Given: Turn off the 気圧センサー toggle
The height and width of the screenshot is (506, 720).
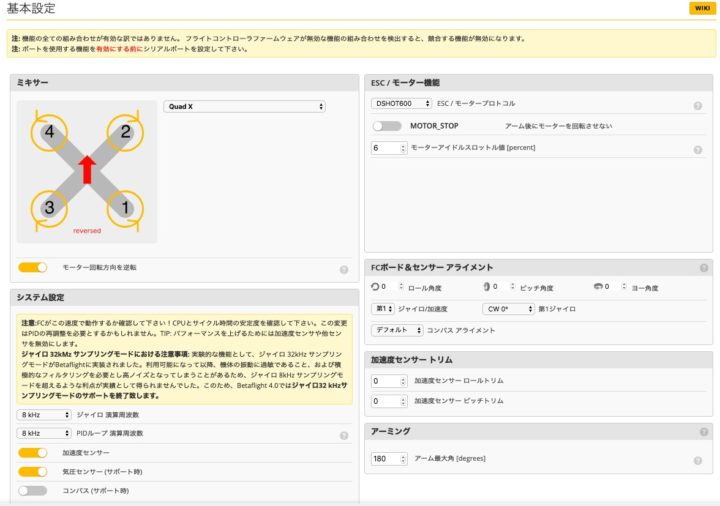Looking at the screenshot, I should click(33, 471).
